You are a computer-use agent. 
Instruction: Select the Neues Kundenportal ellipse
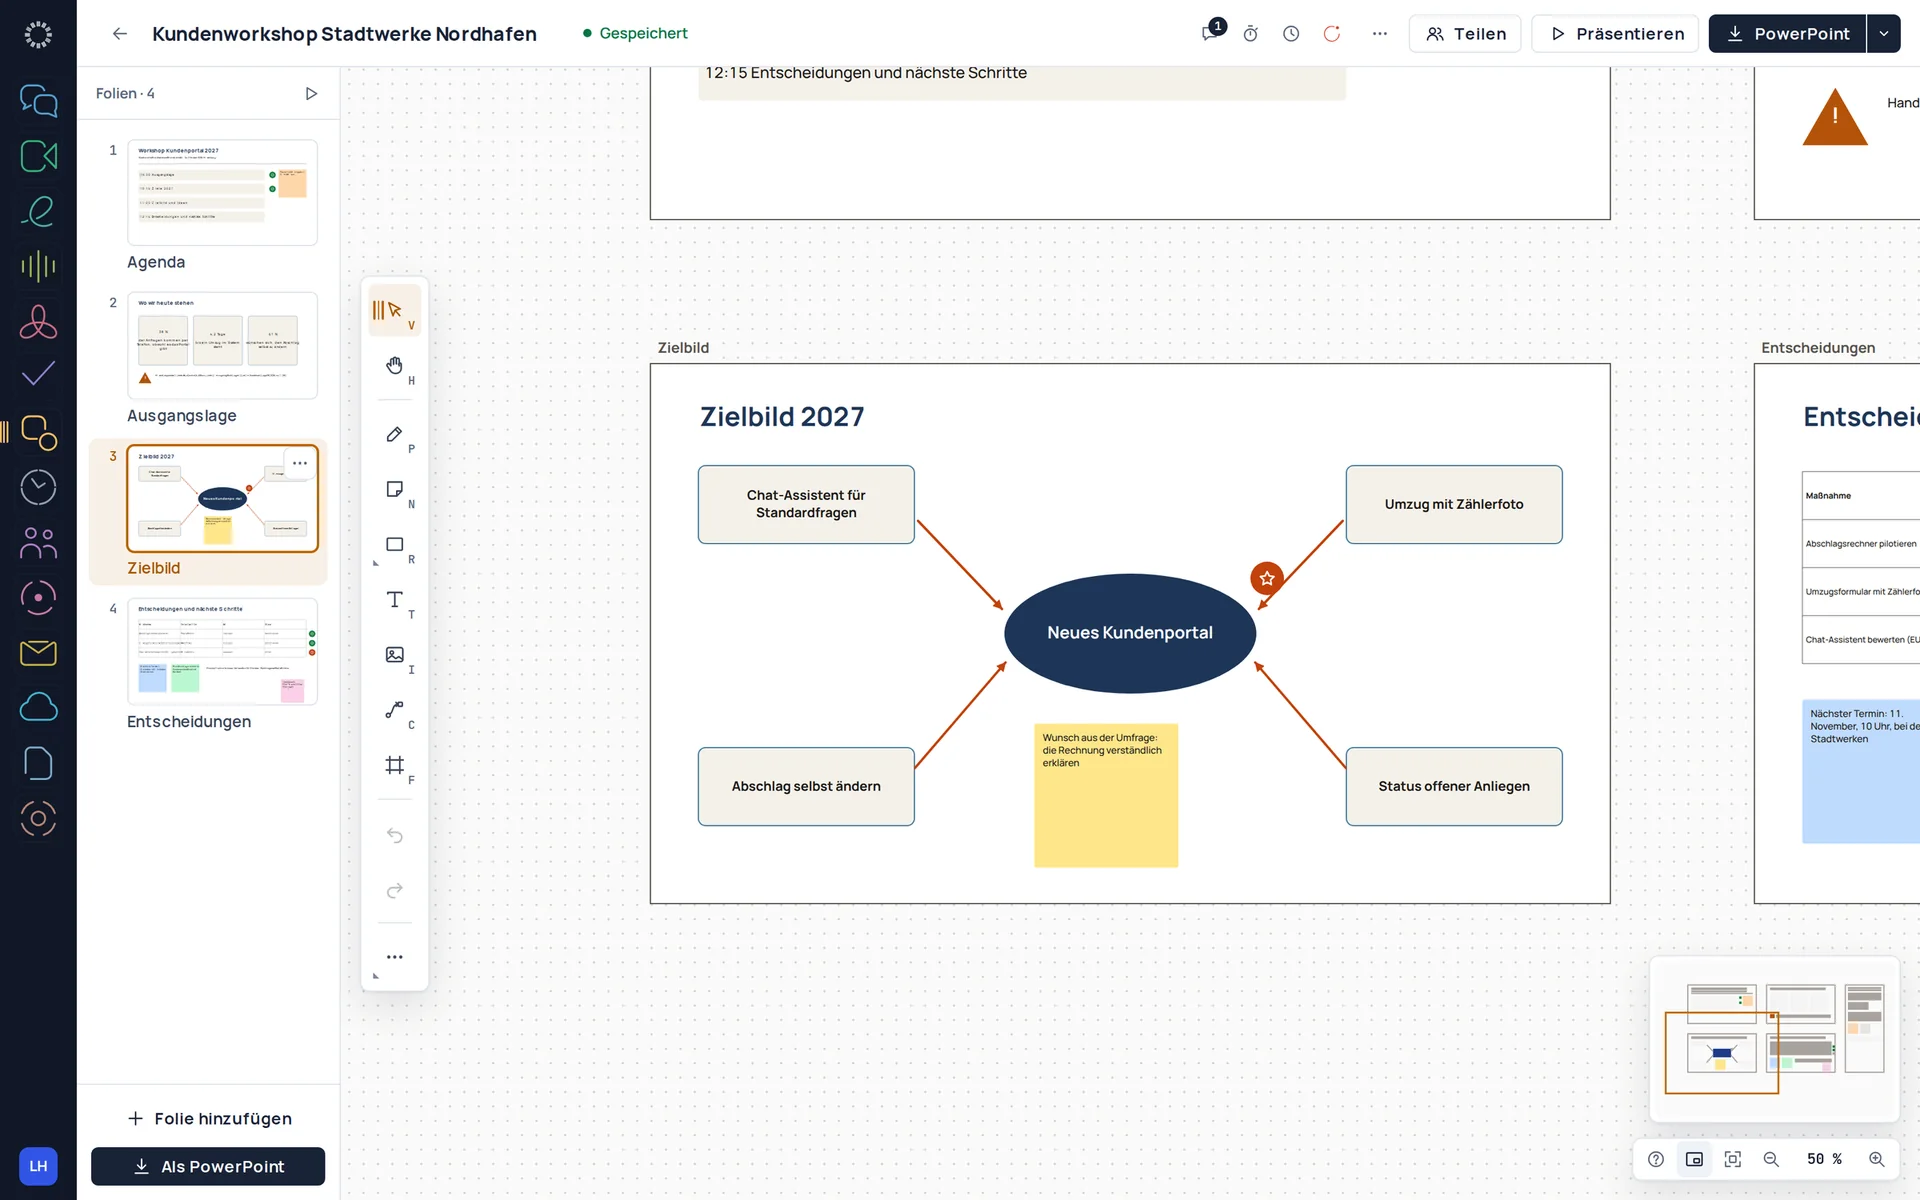pyautogui.click(x=1130, y=633)
